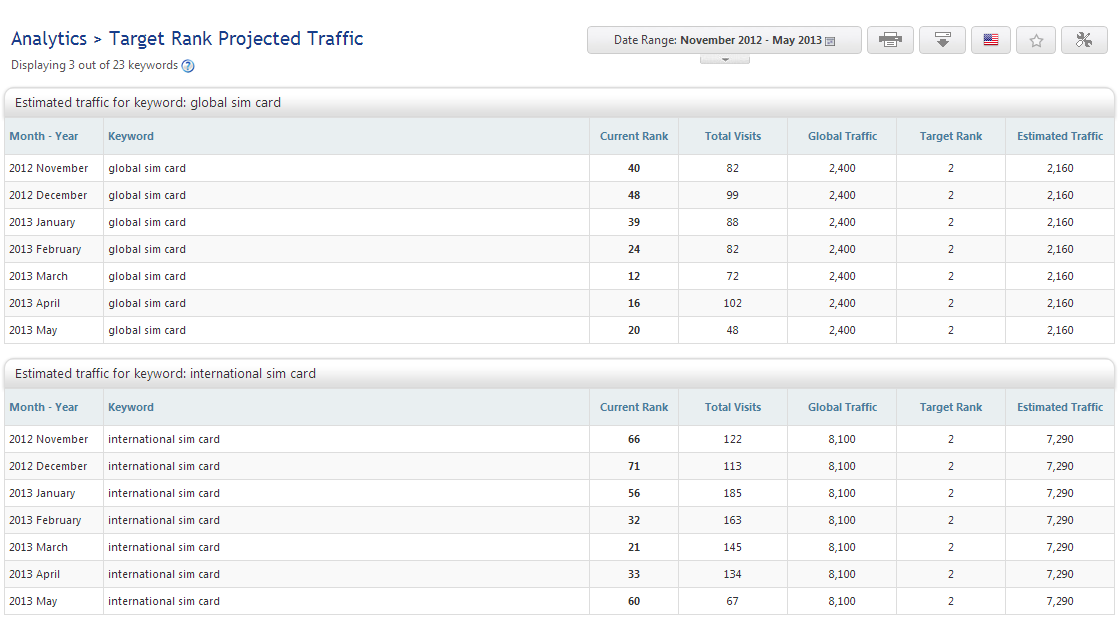Sort international sim card table by Target Rank
Viewport: 1120px width, 619px height.
coord(950,407)
